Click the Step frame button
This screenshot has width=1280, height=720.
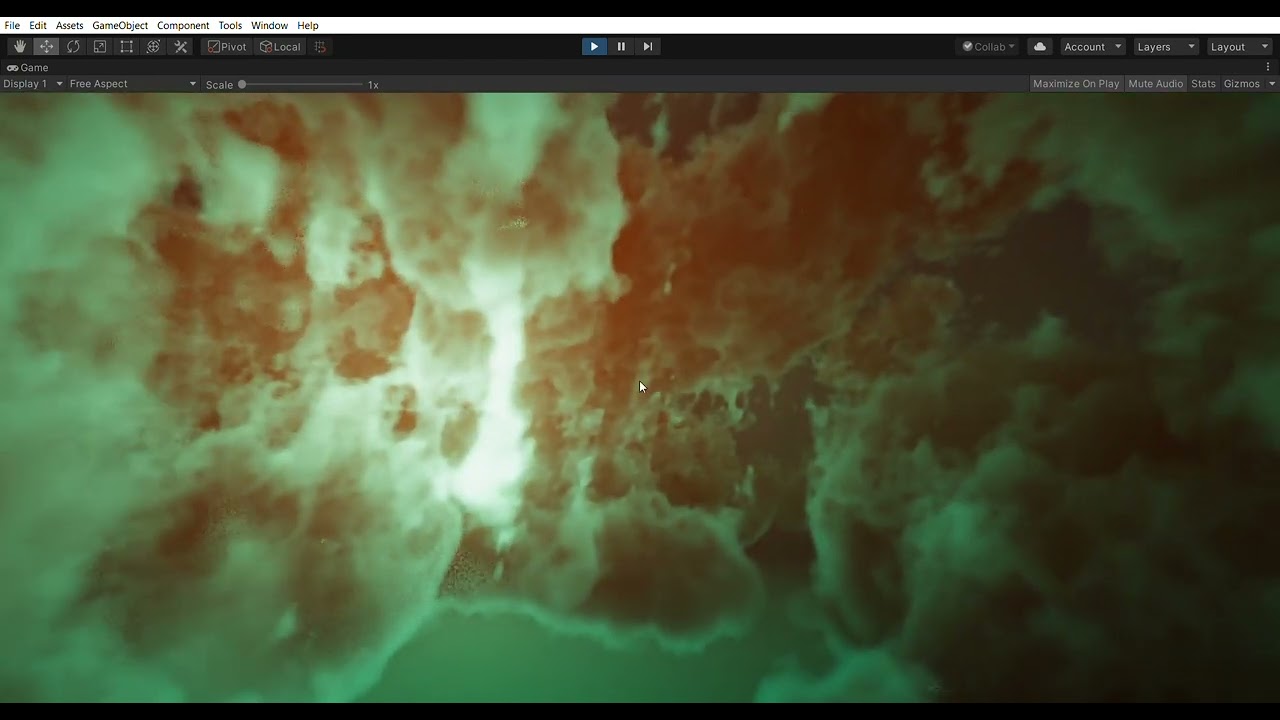click(x=648, y=46)
